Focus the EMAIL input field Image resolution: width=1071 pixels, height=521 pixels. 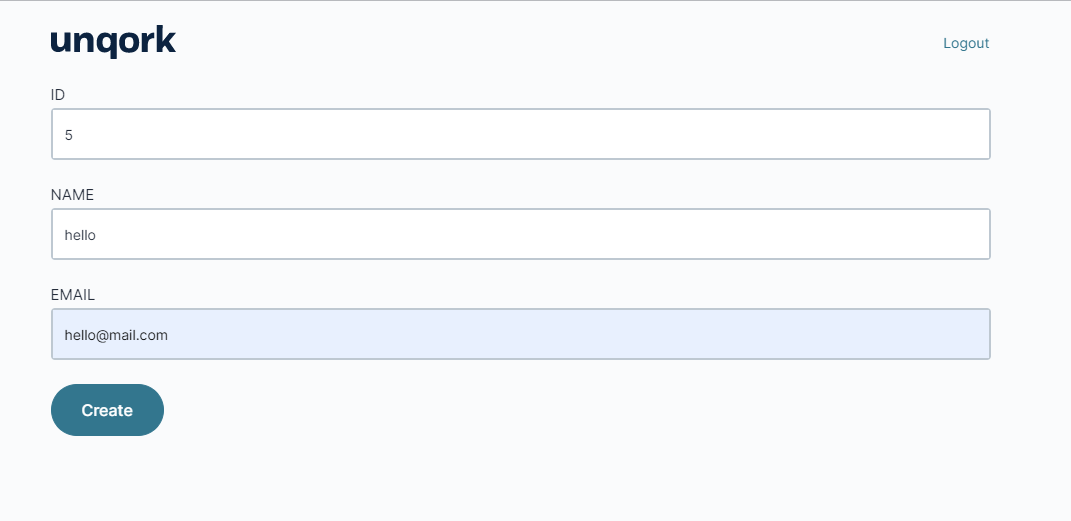tap(520, 334)
